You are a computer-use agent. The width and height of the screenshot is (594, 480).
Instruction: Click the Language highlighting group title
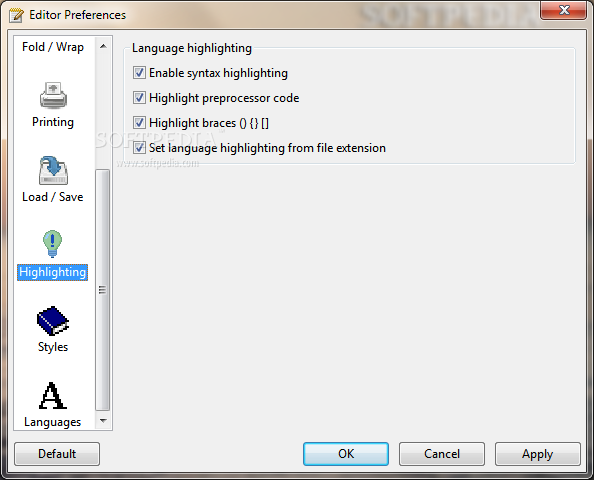[x=192, y=48]
